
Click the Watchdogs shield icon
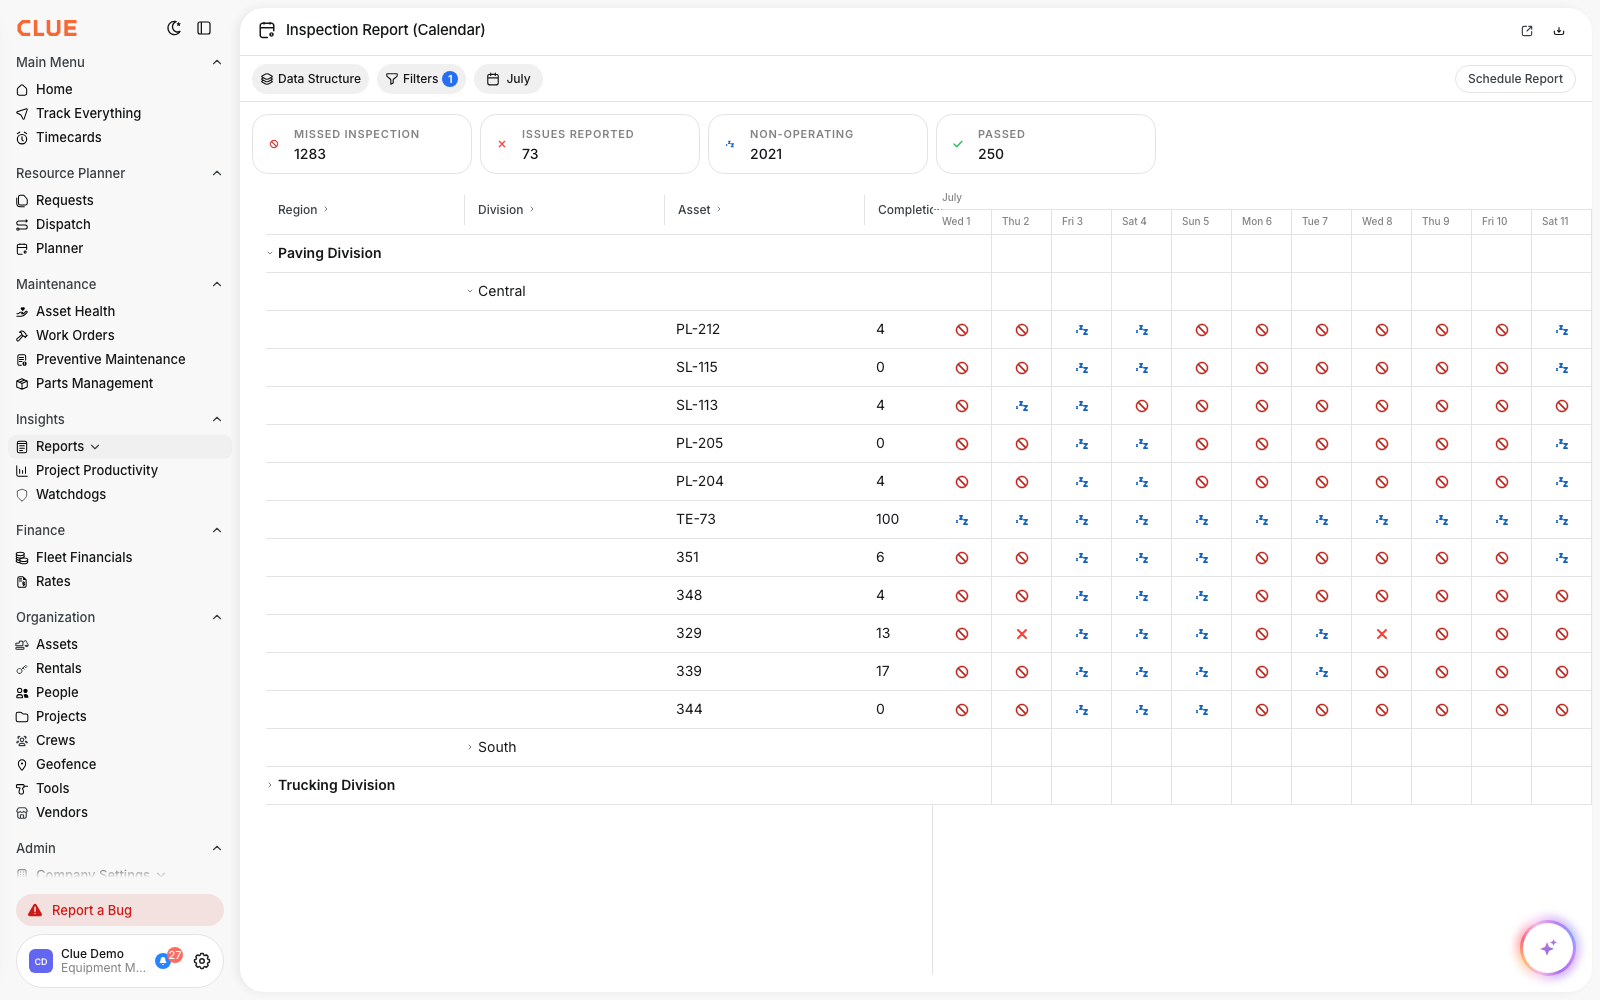coord(22,495)
